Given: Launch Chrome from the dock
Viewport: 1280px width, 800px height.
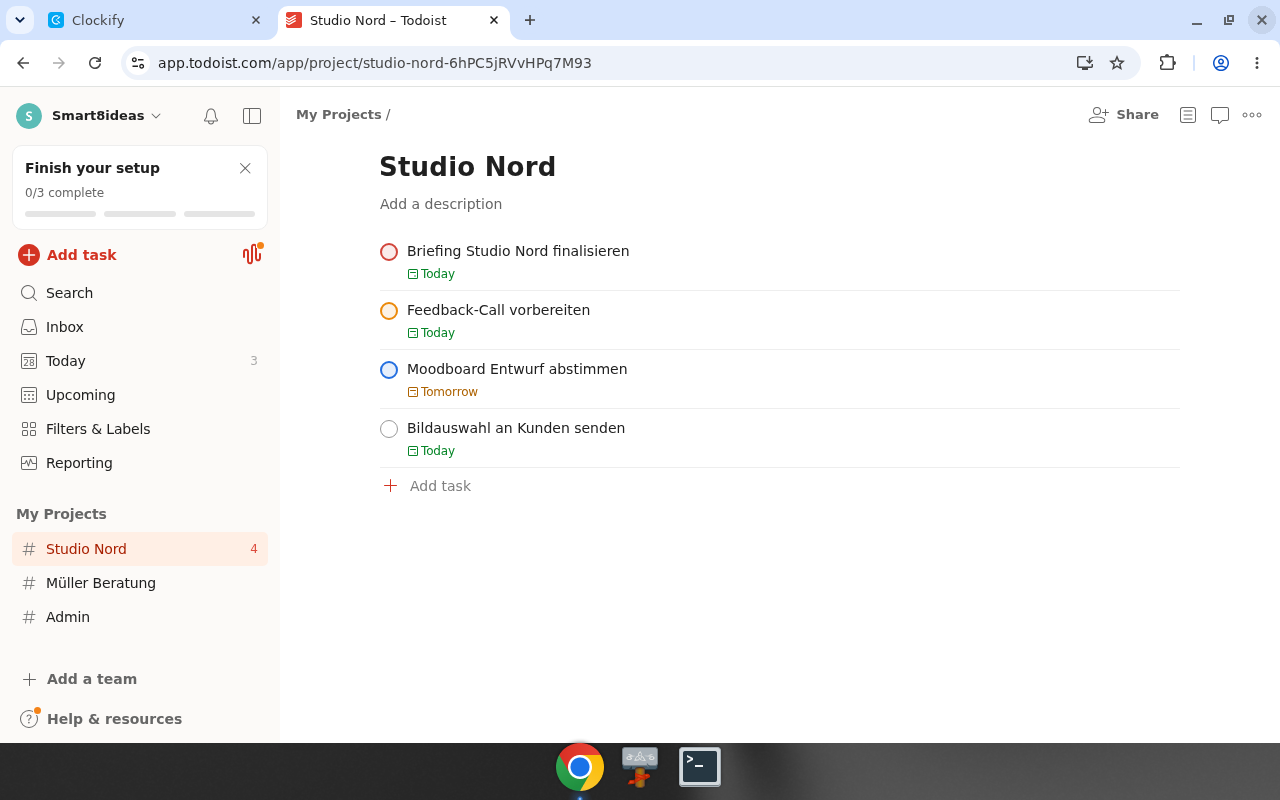Looking at the screenshot, I should coord(580,767).
